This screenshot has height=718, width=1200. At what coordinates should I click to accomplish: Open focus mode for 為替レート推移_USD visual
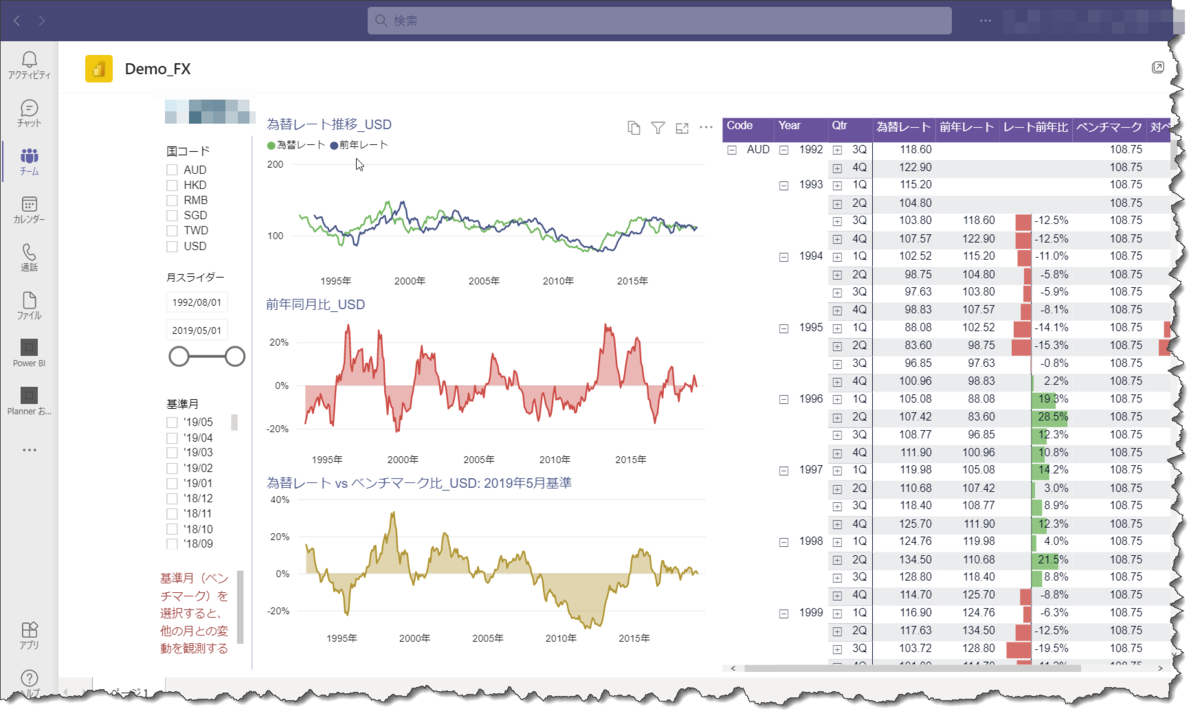pyautogui.click(x=682, y=127)
